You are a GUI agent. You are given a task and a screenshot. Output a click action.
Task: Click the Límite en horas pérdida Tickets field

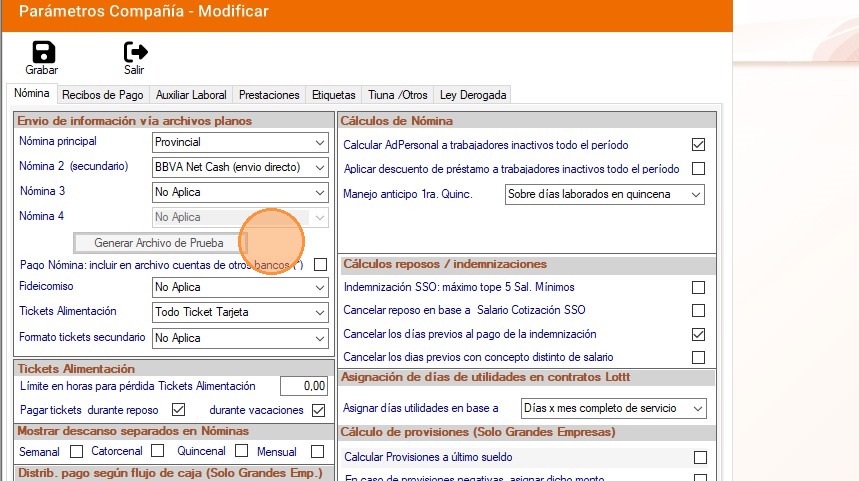304,386
